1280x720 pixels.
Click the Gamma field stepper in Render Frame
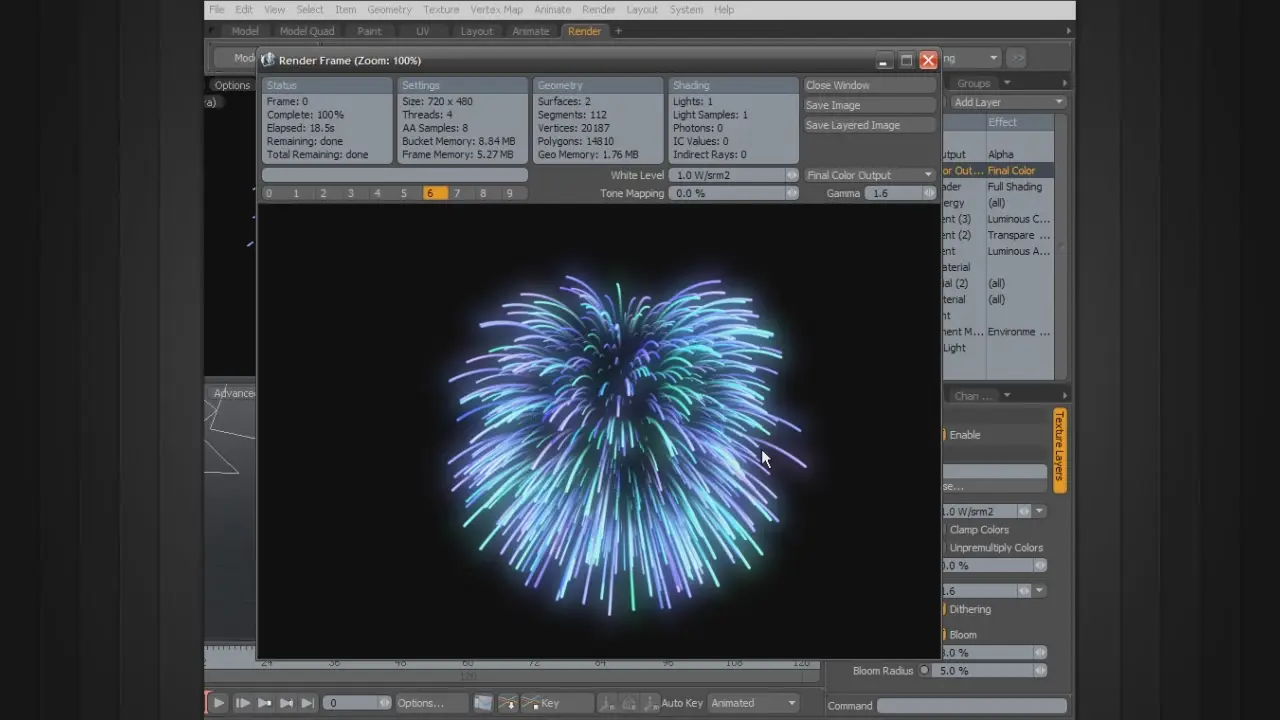pos(929,193)
